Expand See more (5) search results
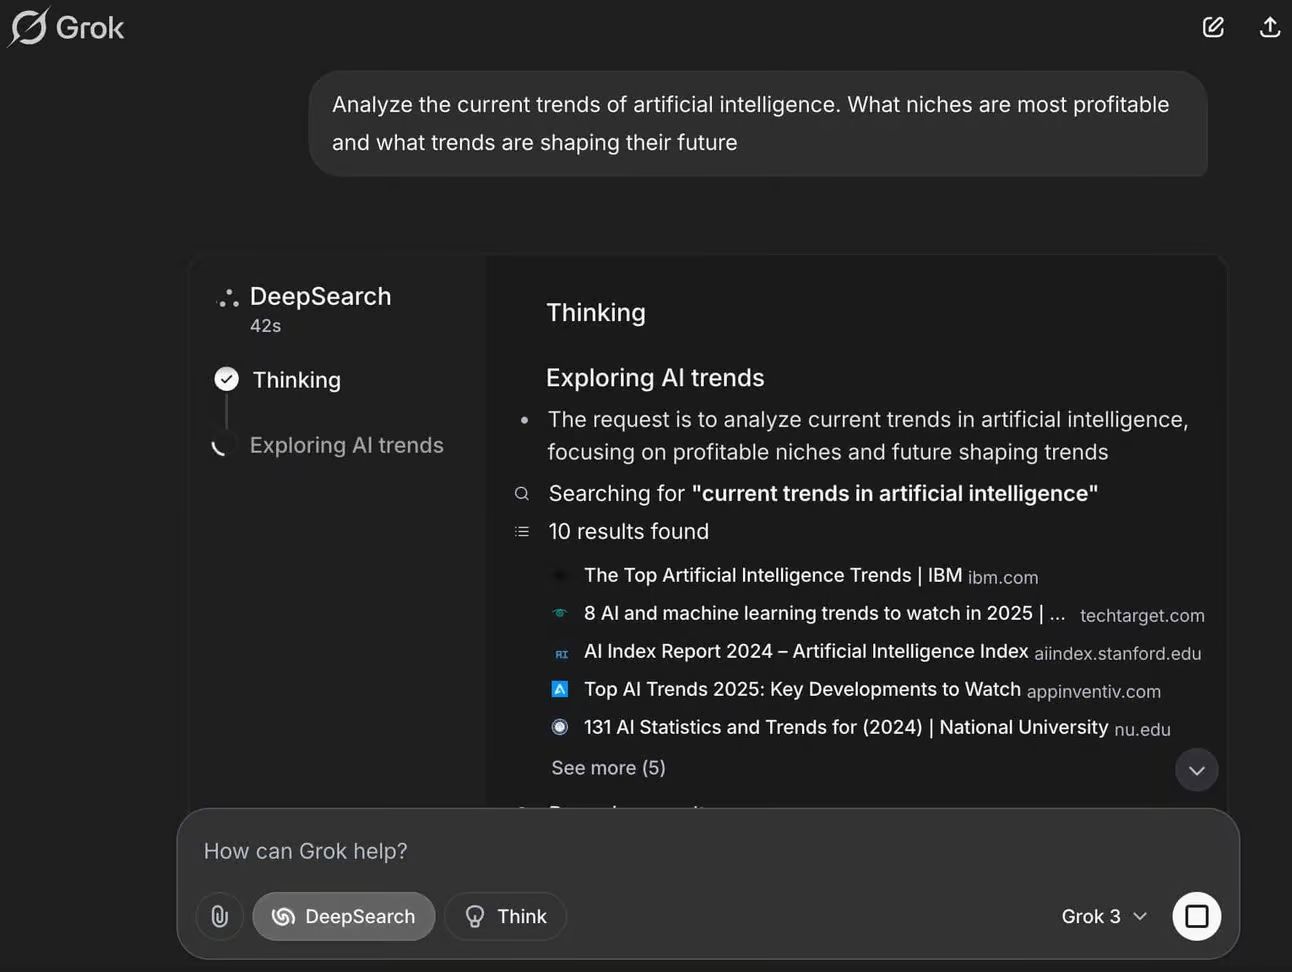 pos(608,768)
